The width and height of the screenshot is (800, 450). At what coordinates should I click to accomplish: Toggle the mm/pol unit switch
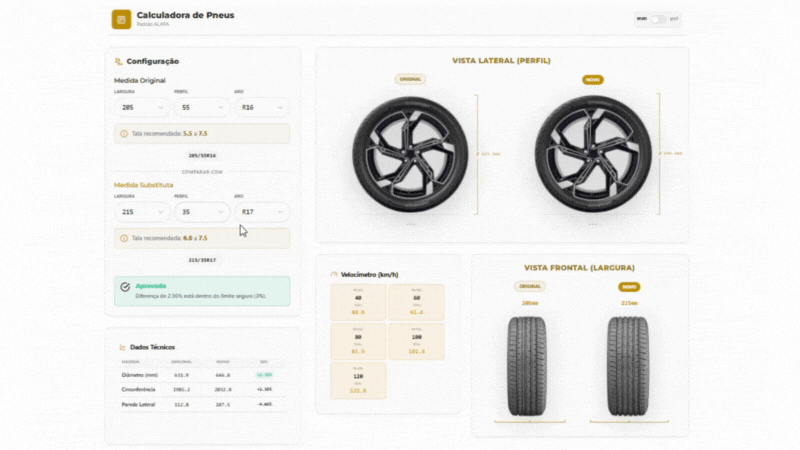coord(658,19)
